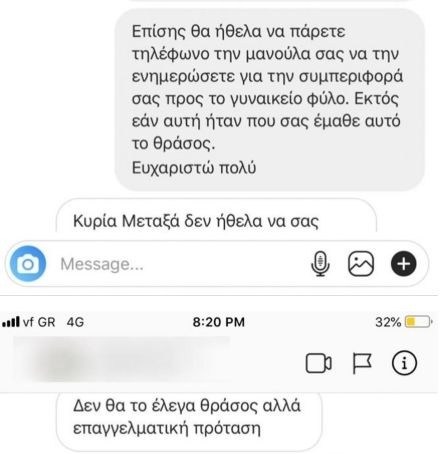The image size is (447, 454).
Task: Click the flag icon in chat header
Action: pos(362,363)
